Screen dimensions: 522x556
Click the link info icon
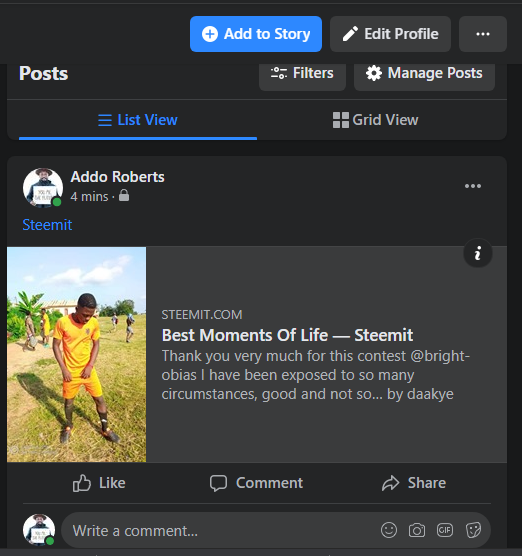coord(478,253)
